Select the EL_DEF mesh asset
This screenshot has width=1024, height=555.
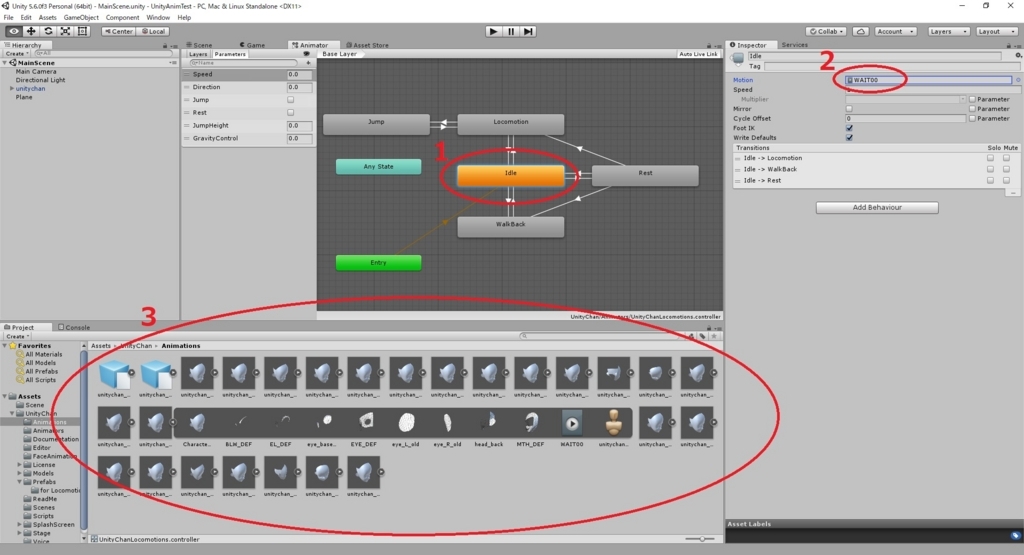pos(281,423)
